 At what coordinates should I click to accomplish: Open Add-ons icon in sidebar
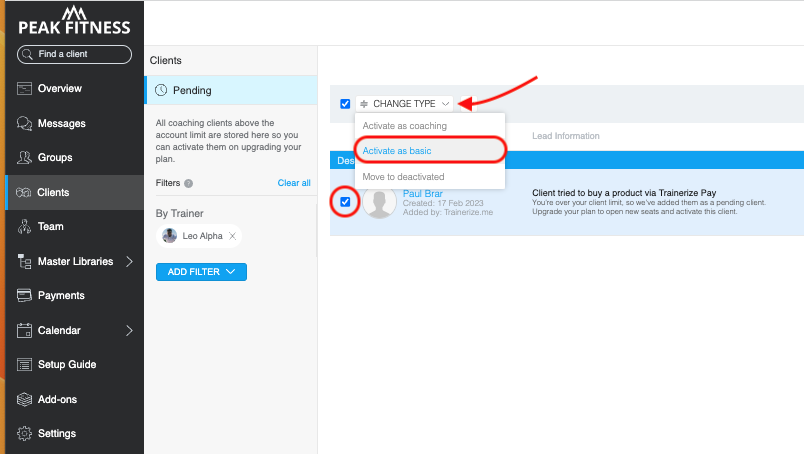tap(25, 400)
